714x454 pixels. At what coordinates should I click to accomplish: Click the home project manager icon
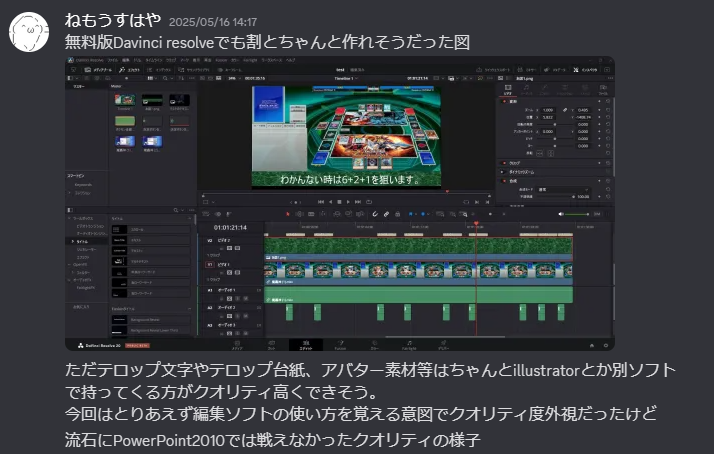click(592, 346)
